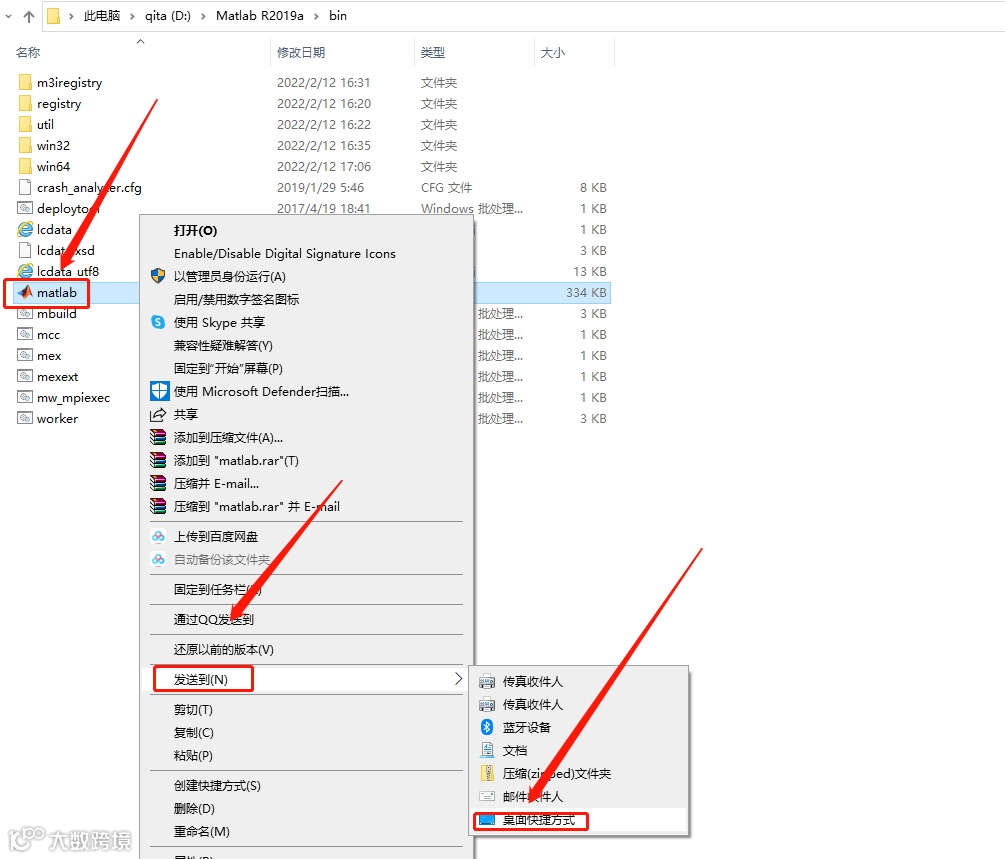Click the bin segment in address bar
This screenshot has height=859, width=1005.
[338, 15]
